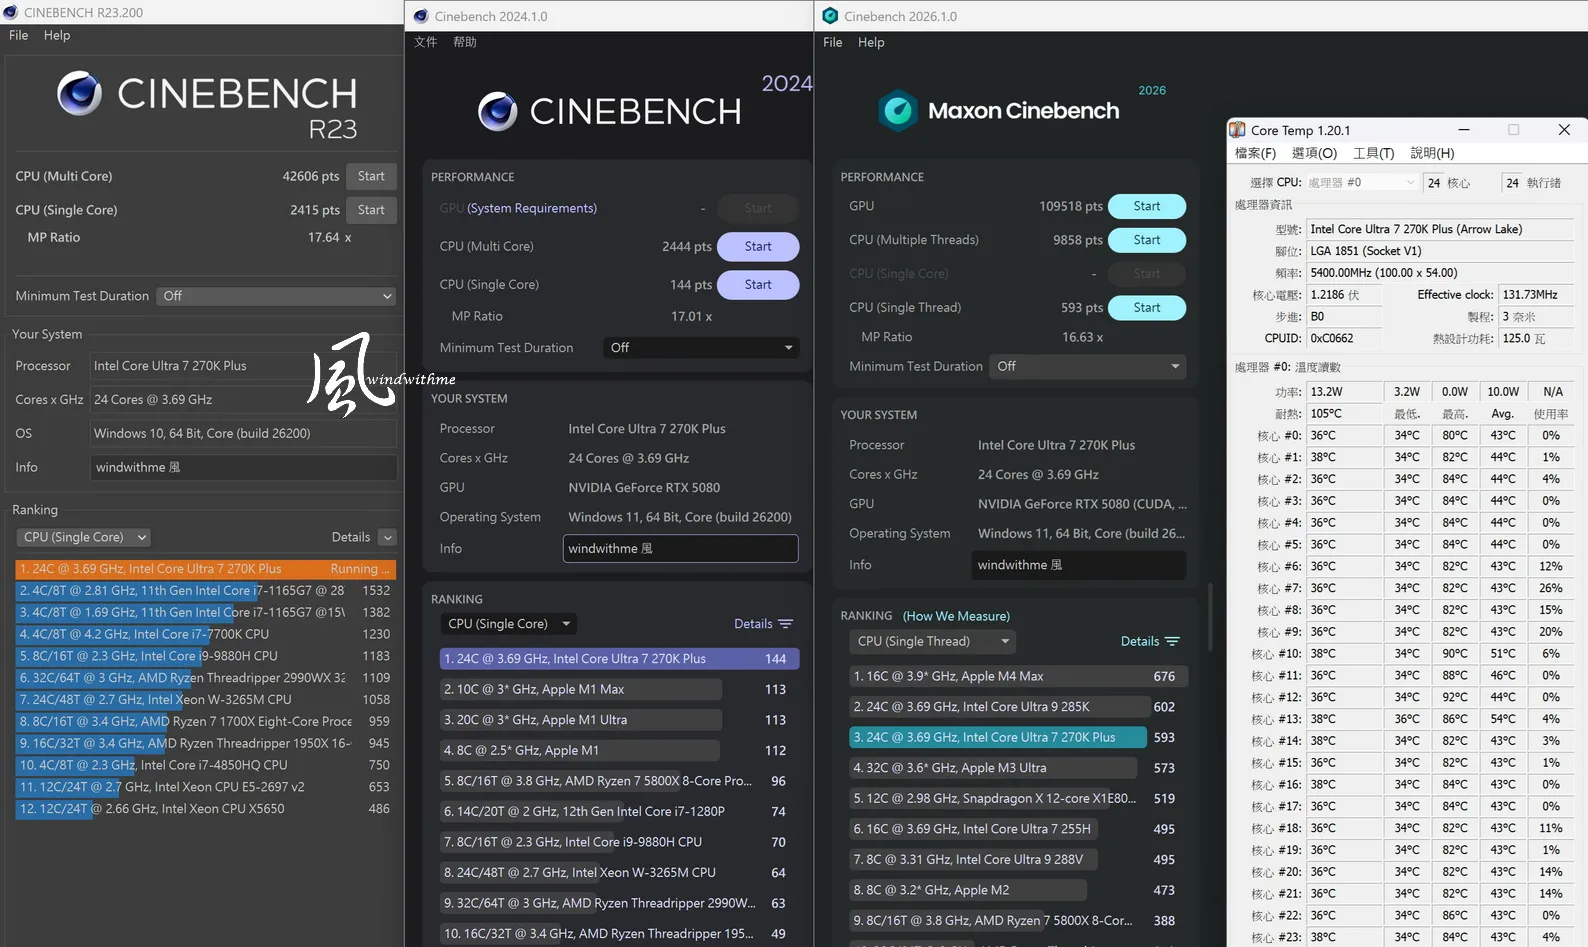The height and width of the screenshot is (947, 1588).
Task: Open CPU (Single Thread) ranking dropdown in Cinebench 2026
Action: click(x=934, y=641)
